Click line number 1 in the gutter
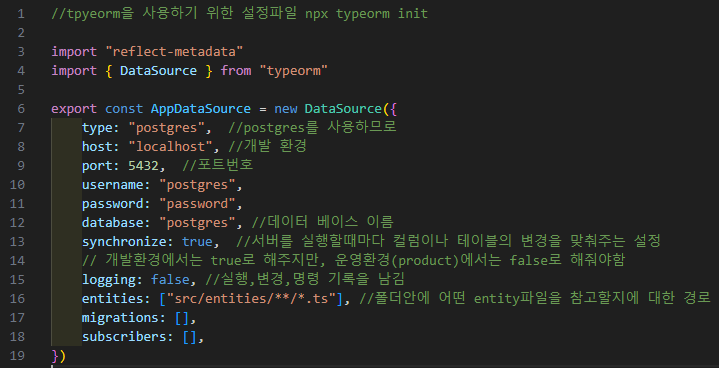This screenshot has height=368, width=719. tap(21, 14)
